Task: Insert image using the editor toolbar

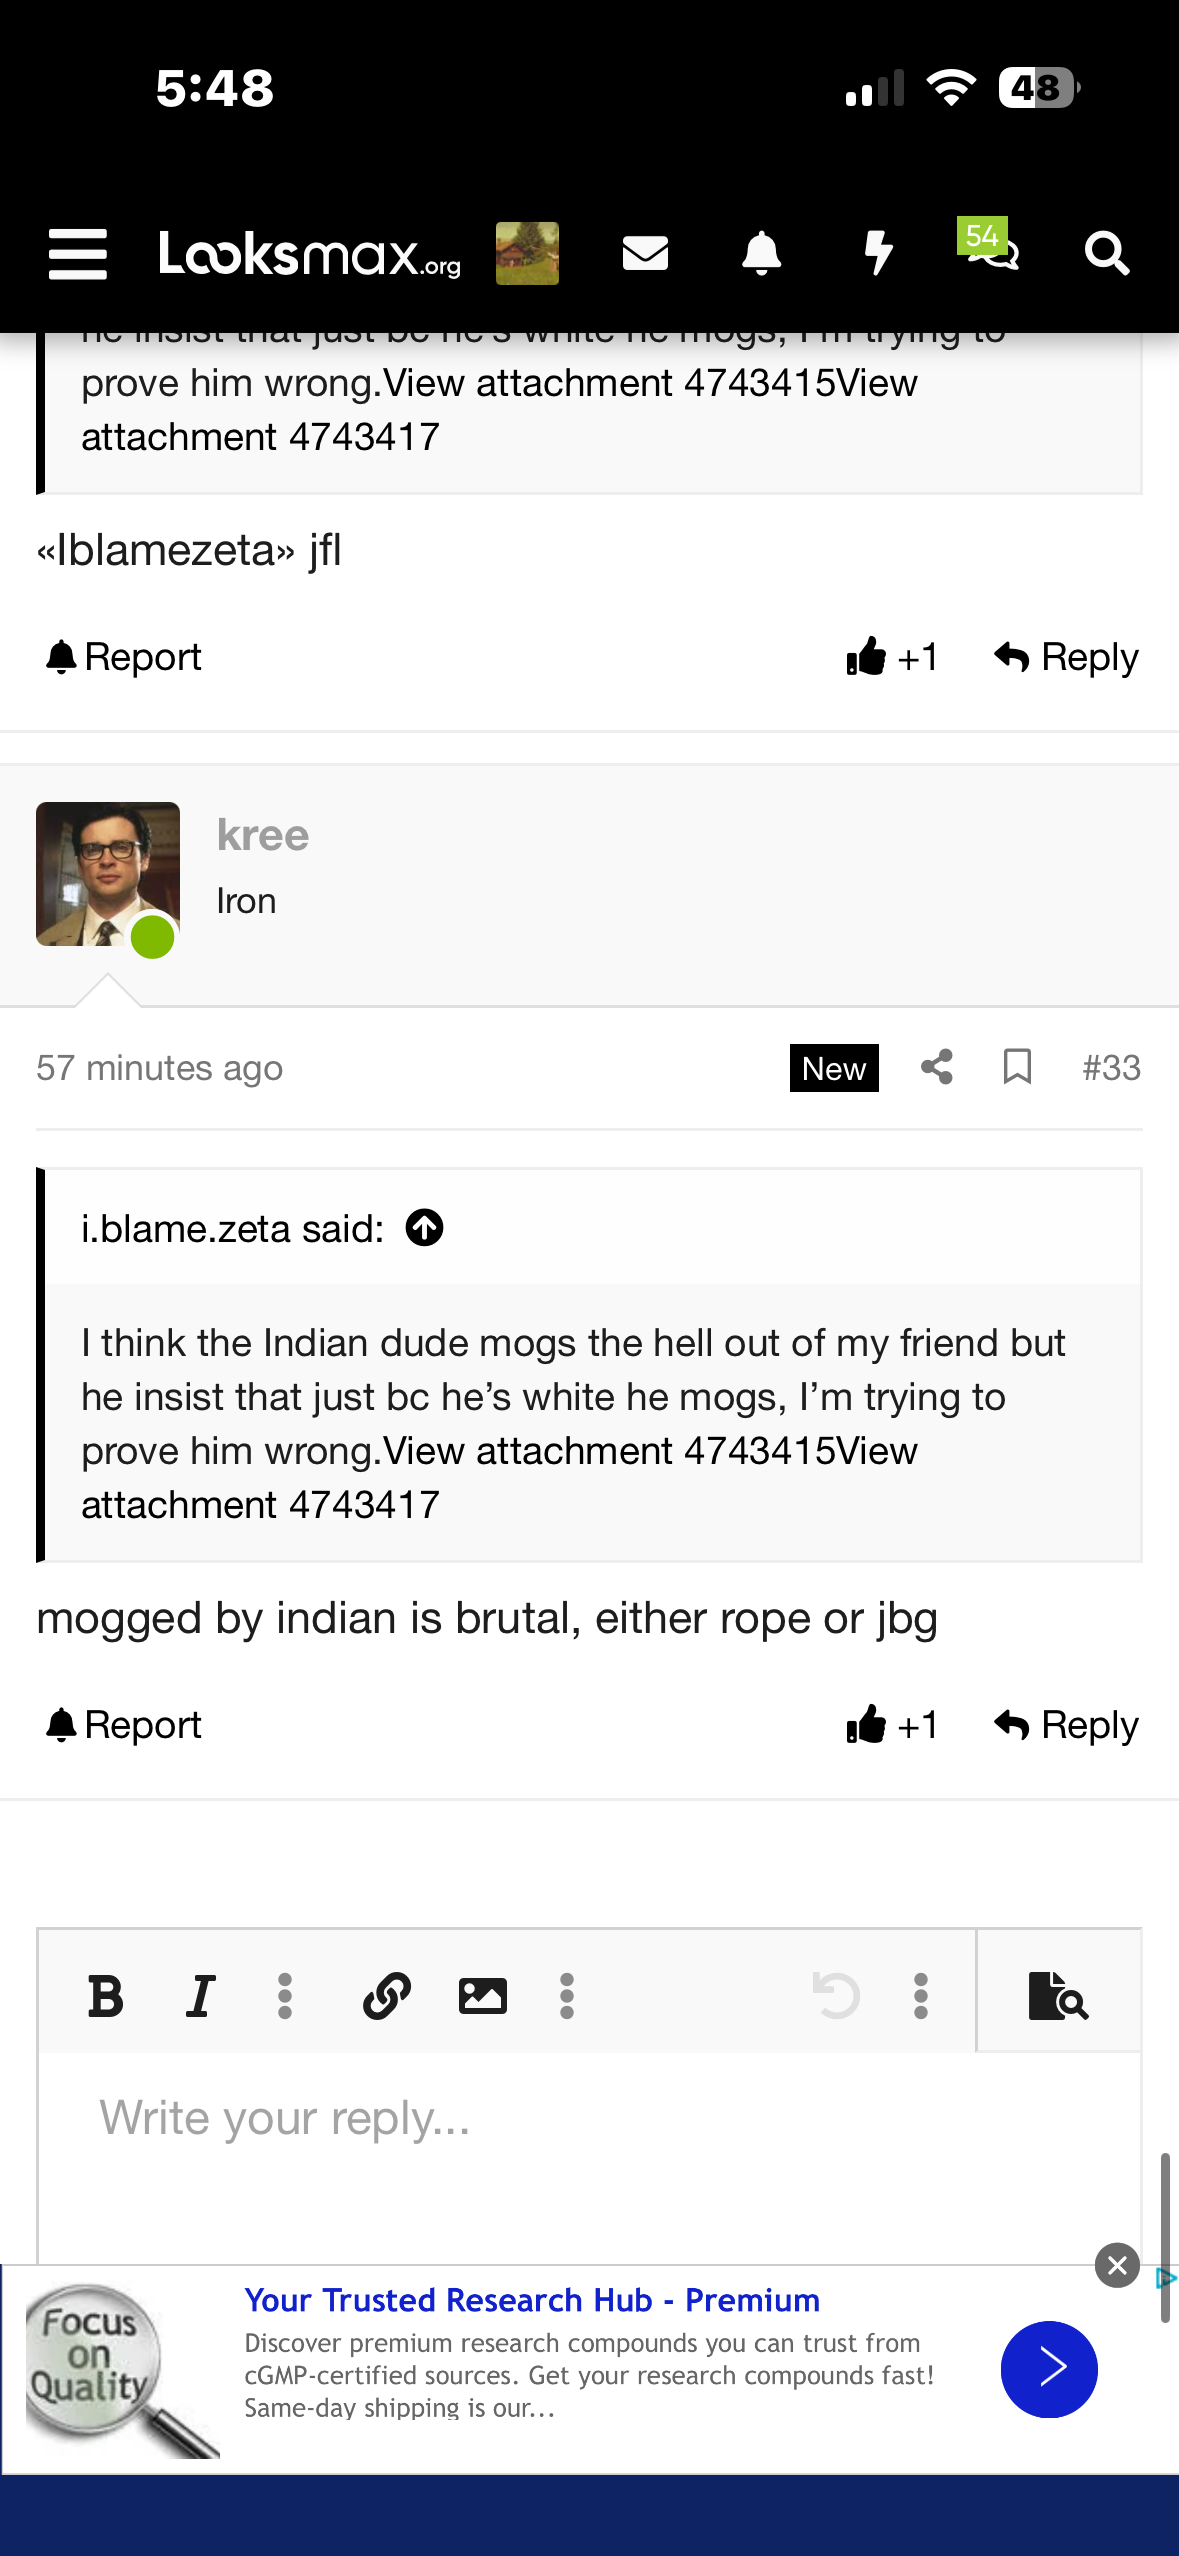Action: pos(482,1996)
